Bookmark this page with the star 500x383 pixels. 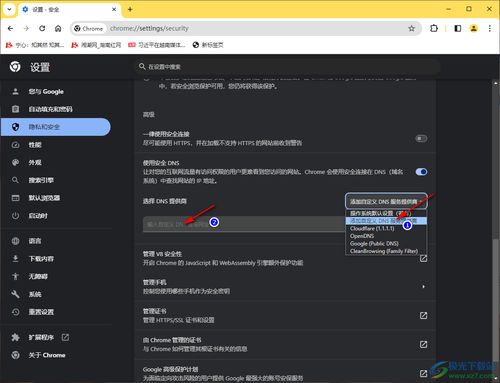pos(412,29)
